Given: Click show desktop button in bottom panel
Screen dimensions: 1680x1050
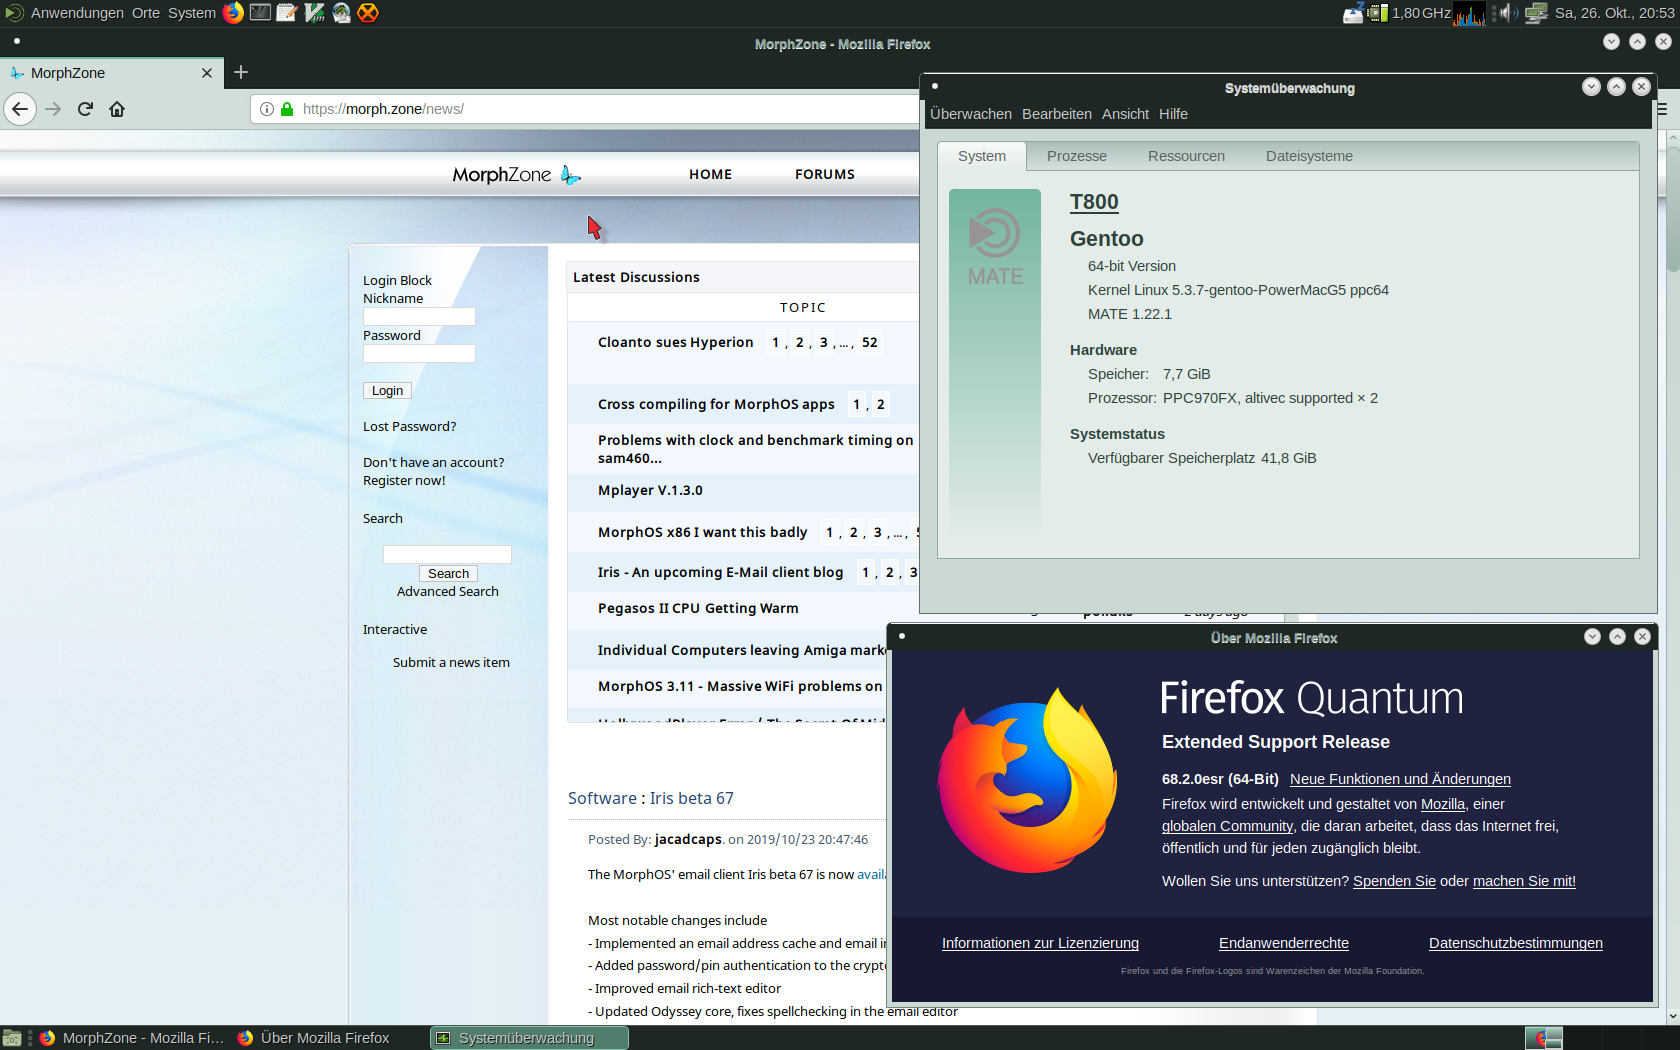Looking at the screenshot, I should [x=12, y=1038].
